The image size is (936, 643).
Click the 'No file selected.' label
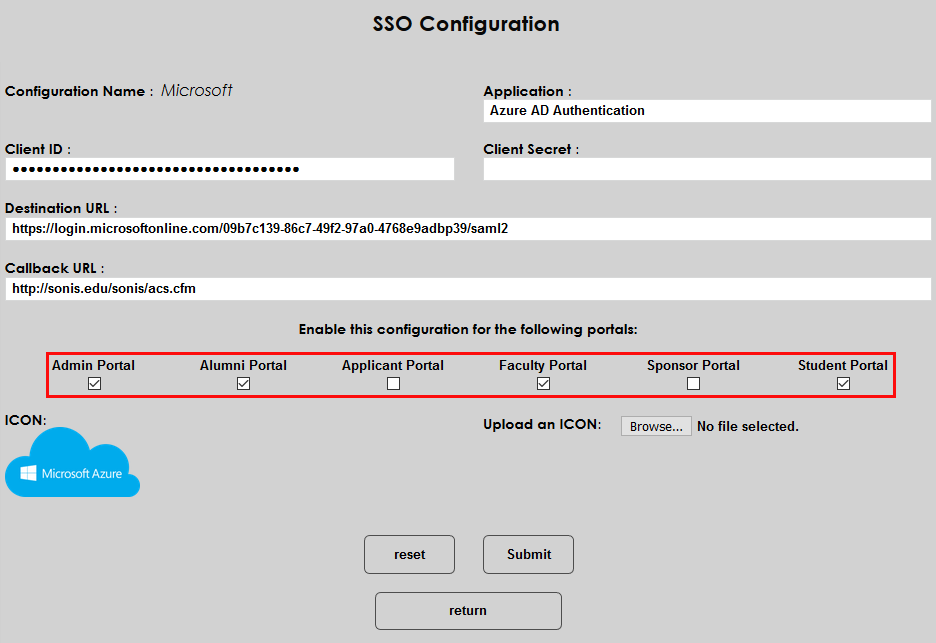pyautogui.click(x=748, y=427)
